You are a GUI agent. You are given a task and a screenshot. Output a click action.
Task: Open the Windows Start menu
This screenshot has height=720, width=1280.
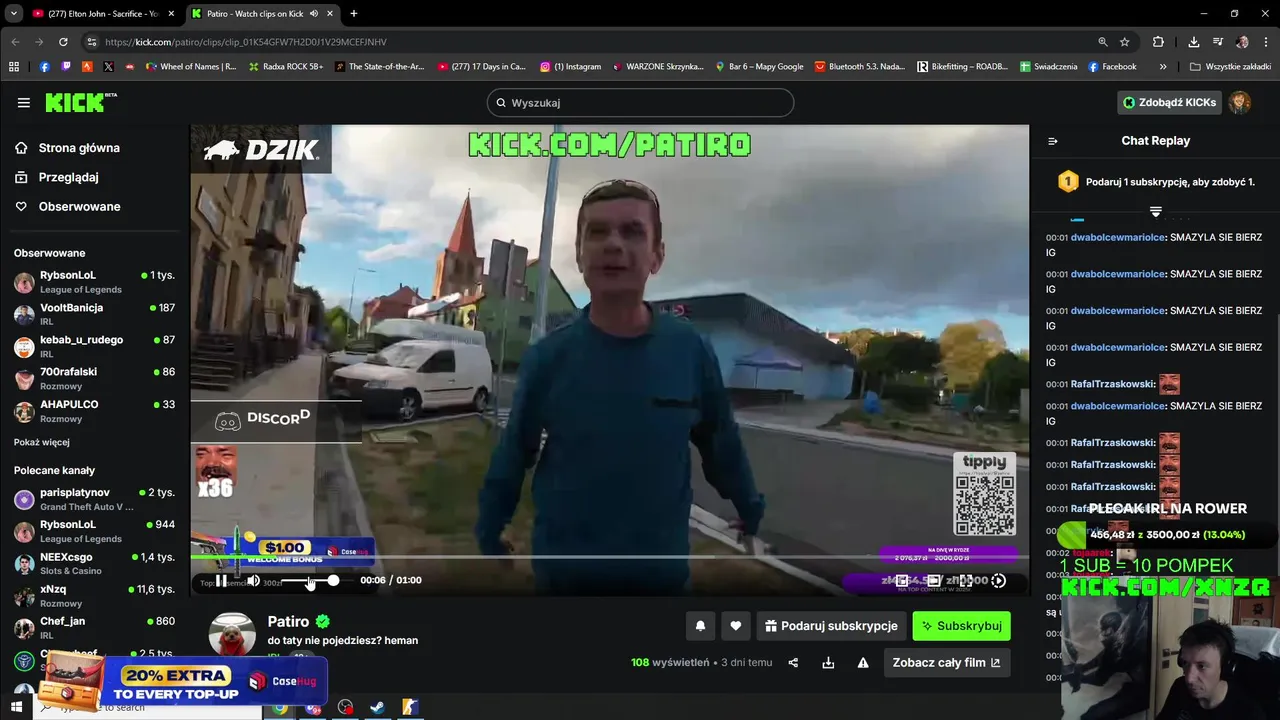(x=16, y=707)
